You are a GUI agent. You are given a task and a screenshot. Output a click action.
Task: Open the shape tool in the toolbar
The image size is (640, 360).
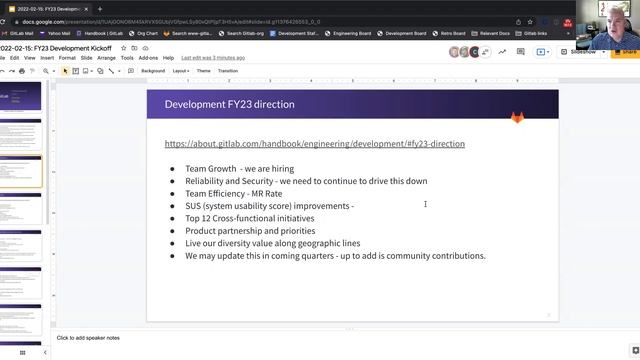pos(100,71)
